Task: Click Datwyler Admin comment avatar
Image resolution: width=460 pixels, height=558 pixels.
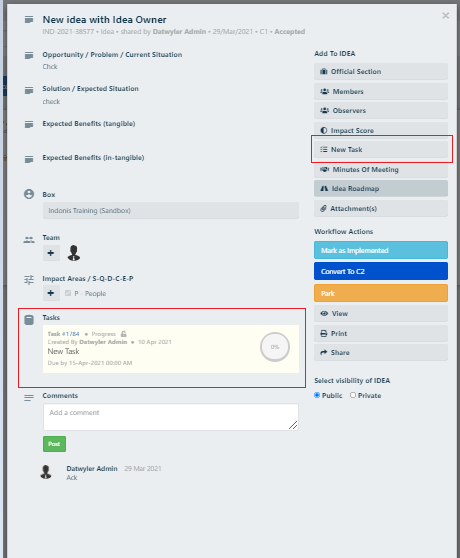Action: (x=46, y=472)
